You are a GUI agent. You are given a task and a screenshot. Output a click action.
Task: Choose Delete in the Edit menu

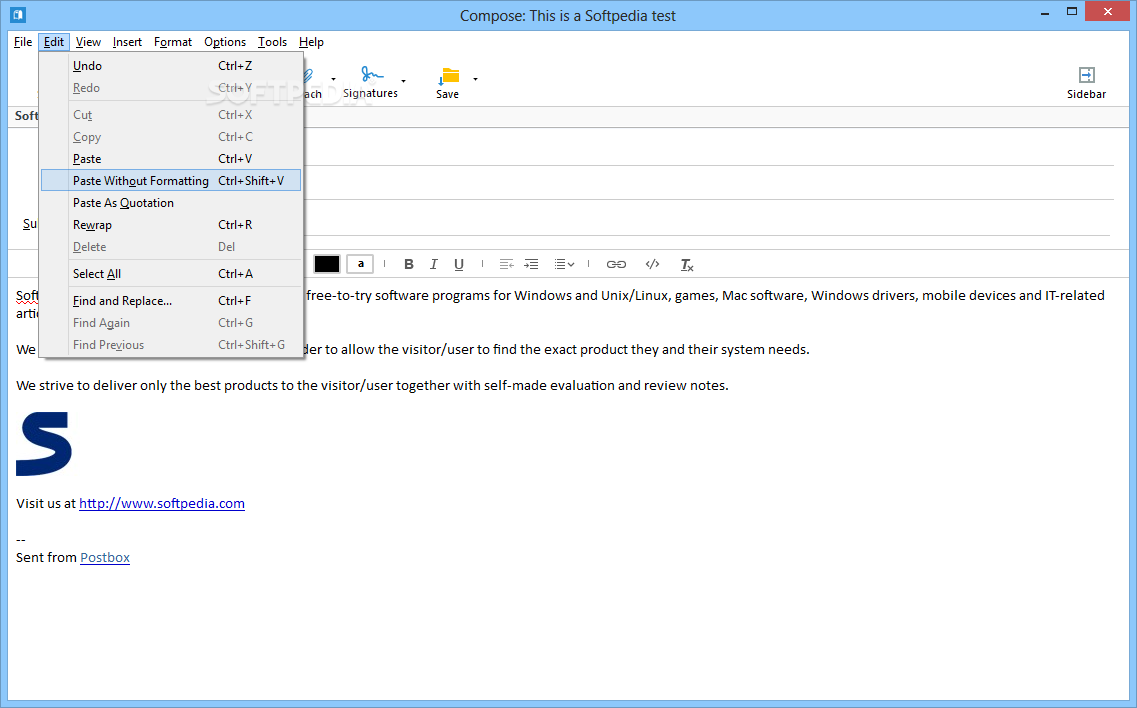(171, 247)
